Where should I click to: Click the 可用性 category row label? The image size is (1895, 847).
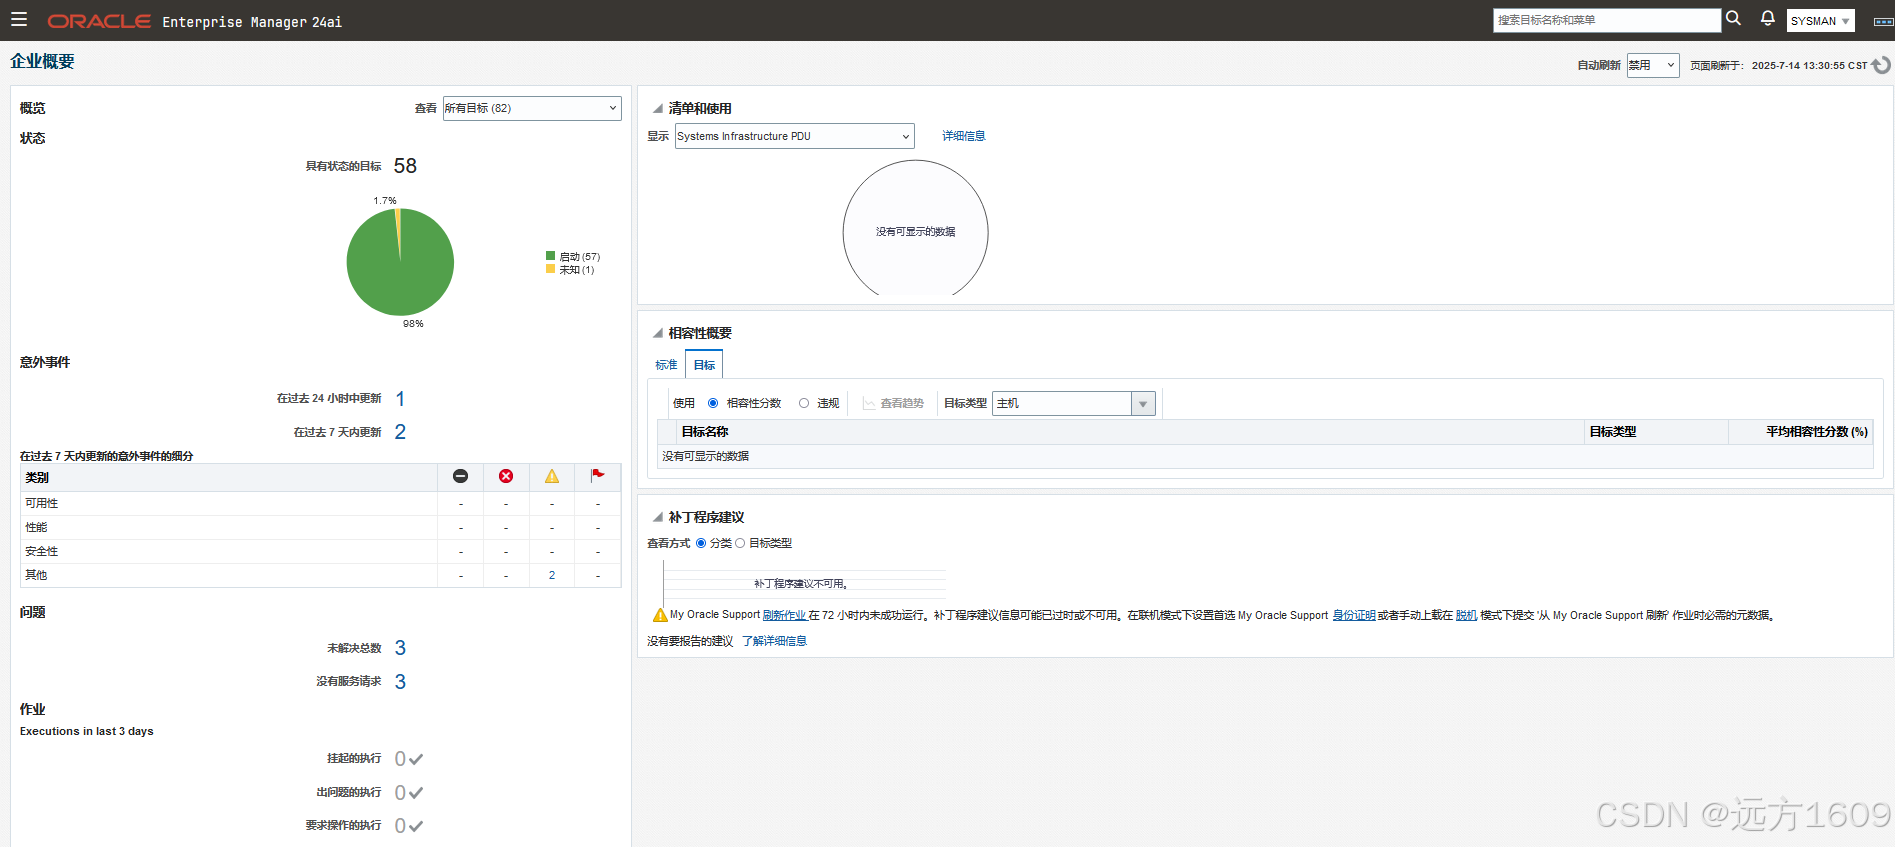tap(42, 503)
